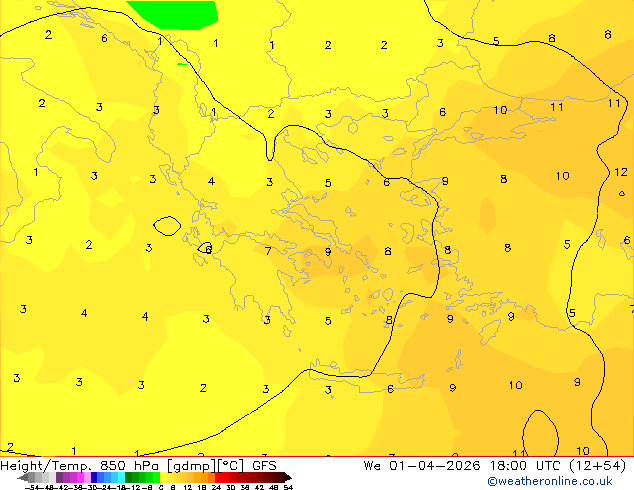Click the darkest green legend swatch
Image resolution: width=634 pixels, height=490 pixels.
tap(128, 477)
